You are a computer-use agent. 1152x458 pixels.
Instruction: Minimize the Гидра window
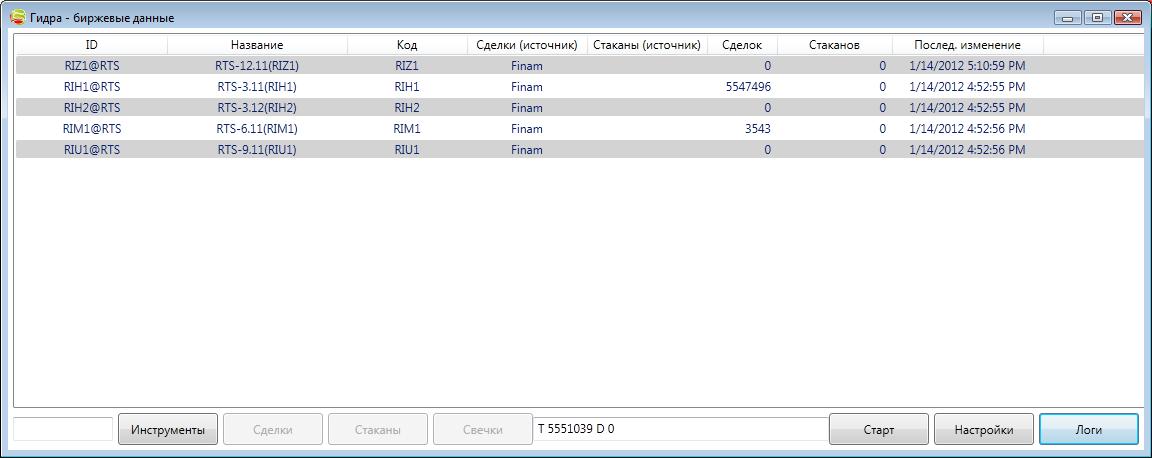[1066, 17]
